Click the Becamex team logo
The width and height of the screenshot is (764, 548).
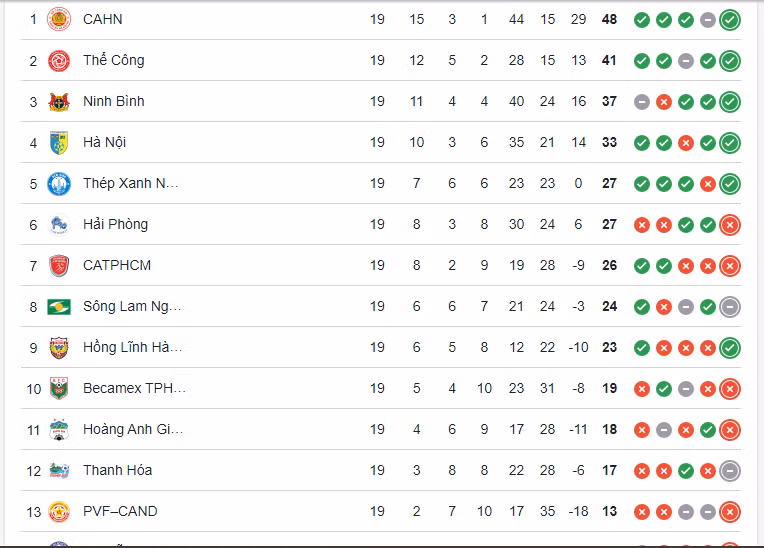[x=59, y=389]
